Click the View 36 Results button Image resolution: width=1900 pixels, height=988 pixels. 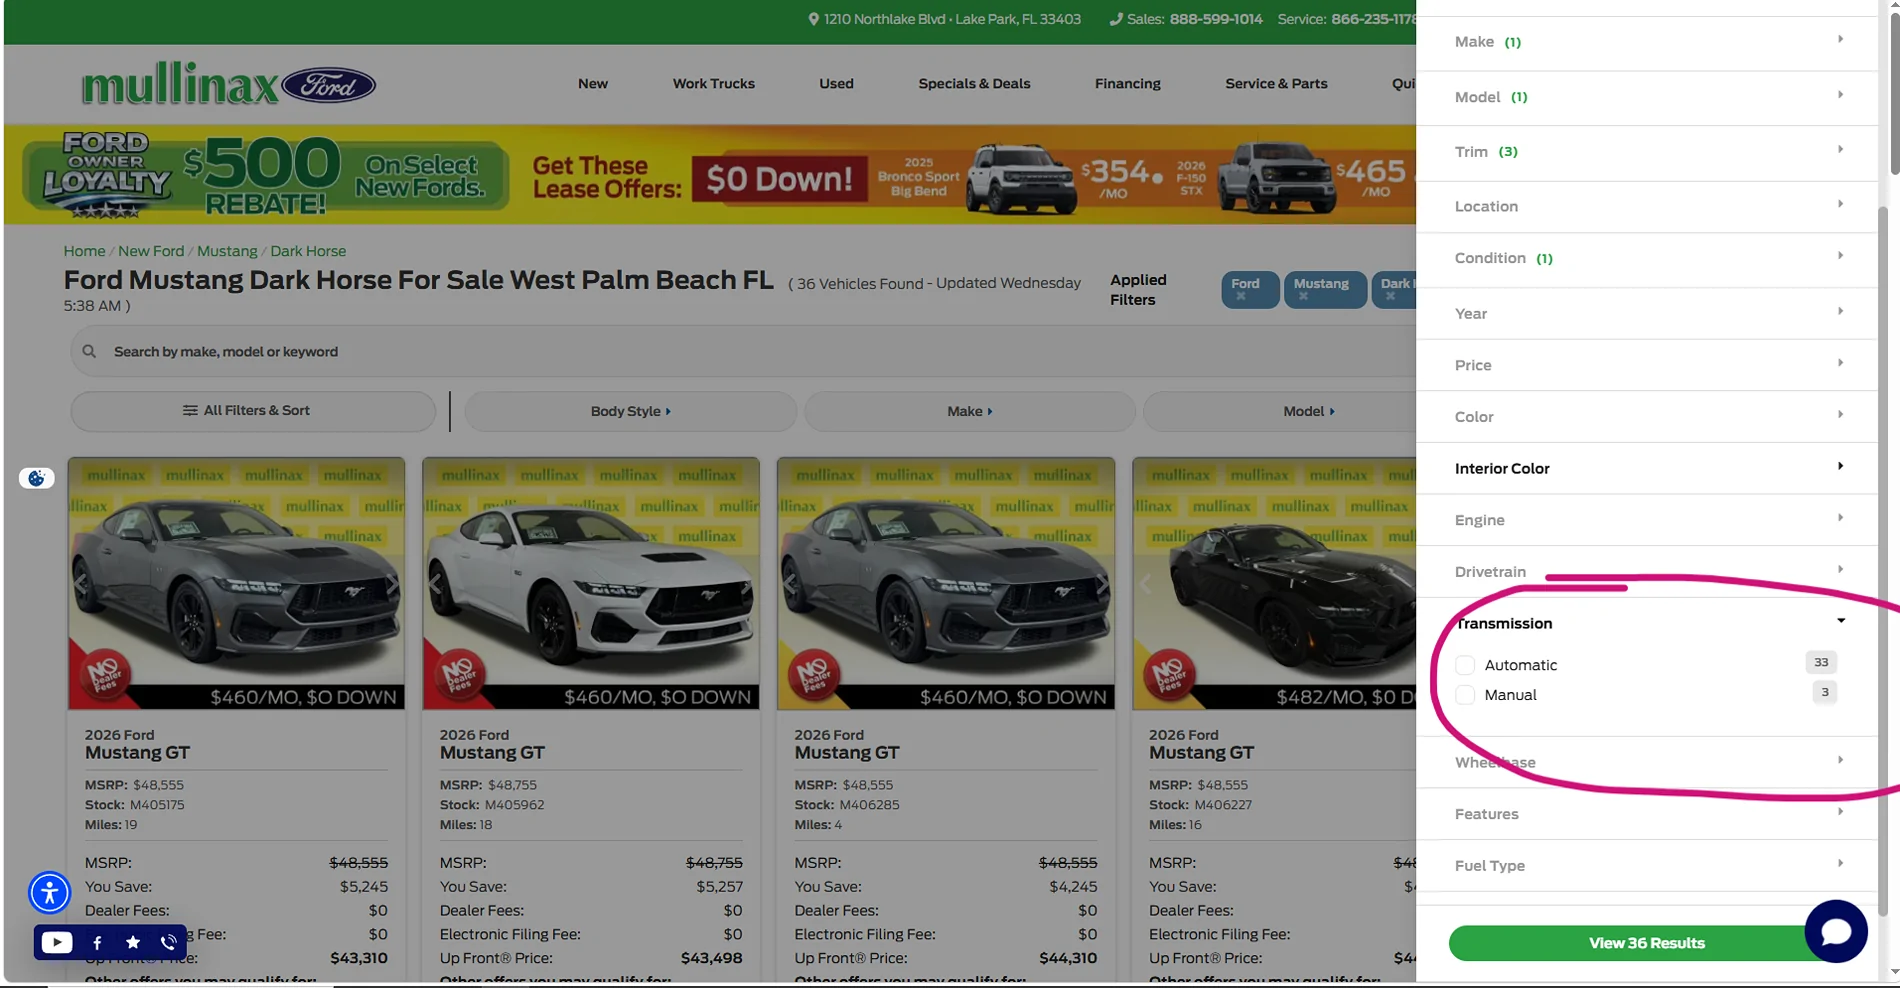click(x=1646, y=943)
